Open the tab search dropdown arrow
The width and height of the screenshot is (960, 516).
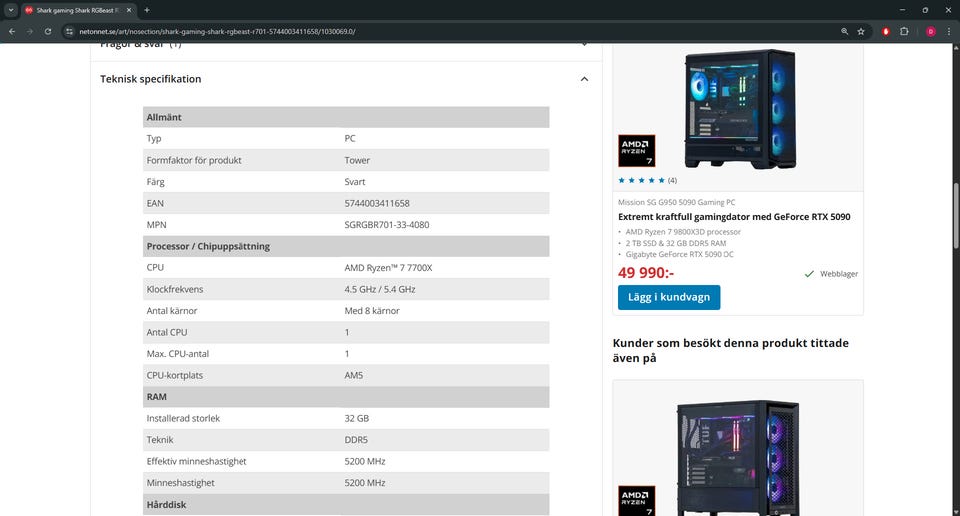pos(10,10)
